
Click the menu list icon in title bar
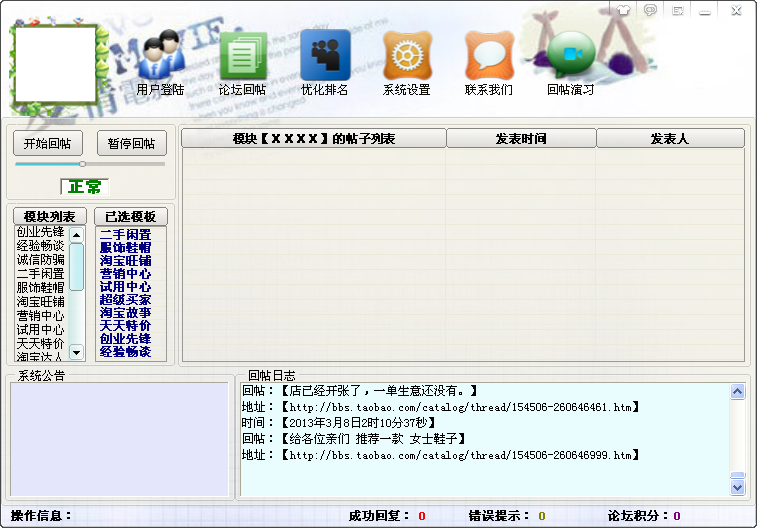click(678, 10)
